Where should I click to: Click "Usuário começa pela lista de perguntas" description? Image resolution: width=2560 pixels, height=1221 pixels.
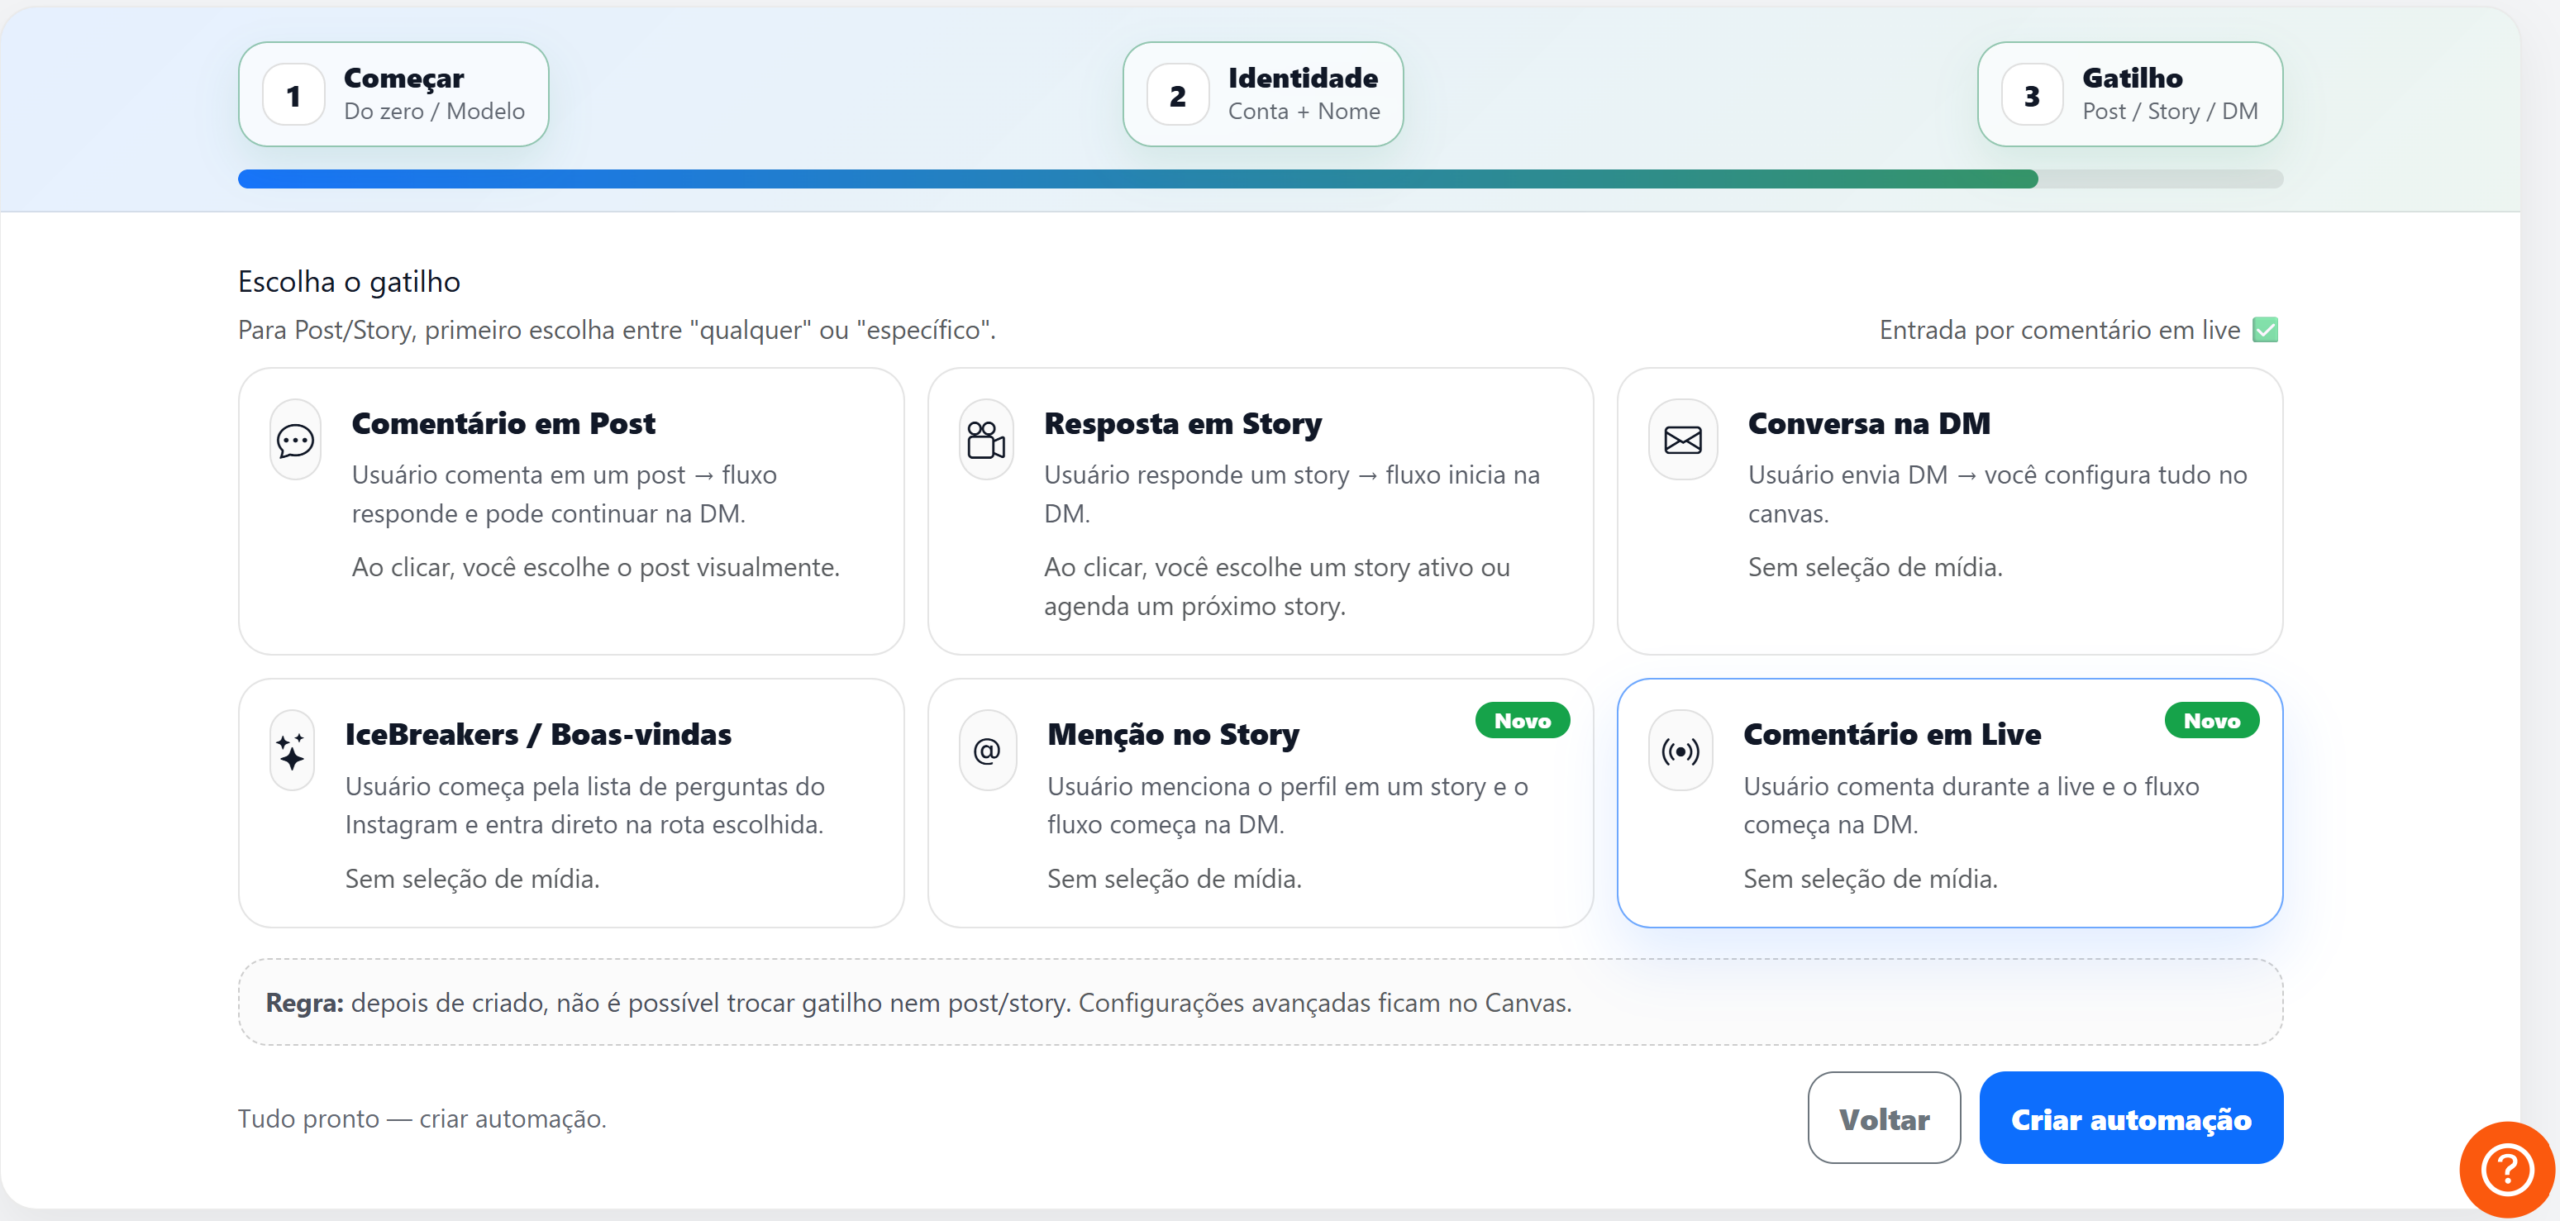[x=585, y=805]
